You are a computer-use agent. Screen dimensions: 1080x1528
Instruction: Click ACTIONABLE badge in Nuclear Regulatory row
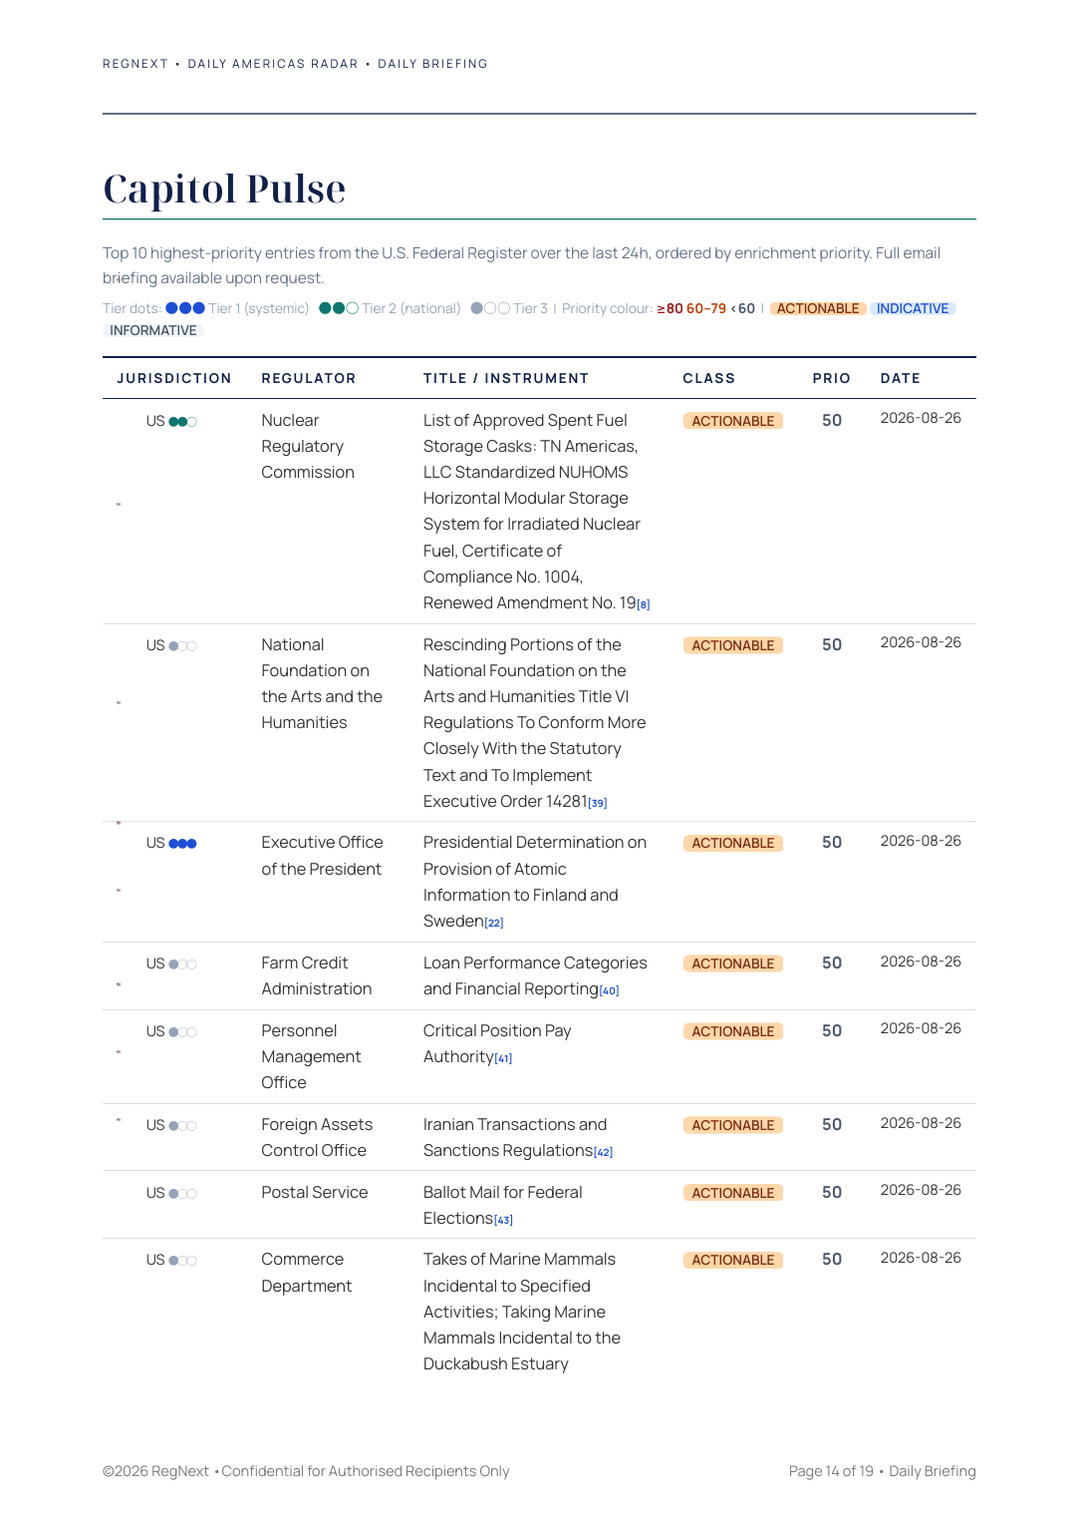click(x=733, y=421)
